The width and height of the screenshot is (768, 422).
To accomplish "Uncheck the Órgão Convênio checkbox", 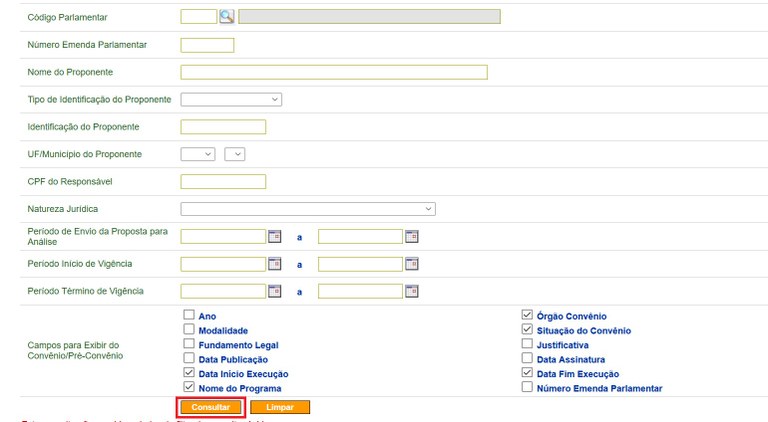I will [x=527, y=315].
